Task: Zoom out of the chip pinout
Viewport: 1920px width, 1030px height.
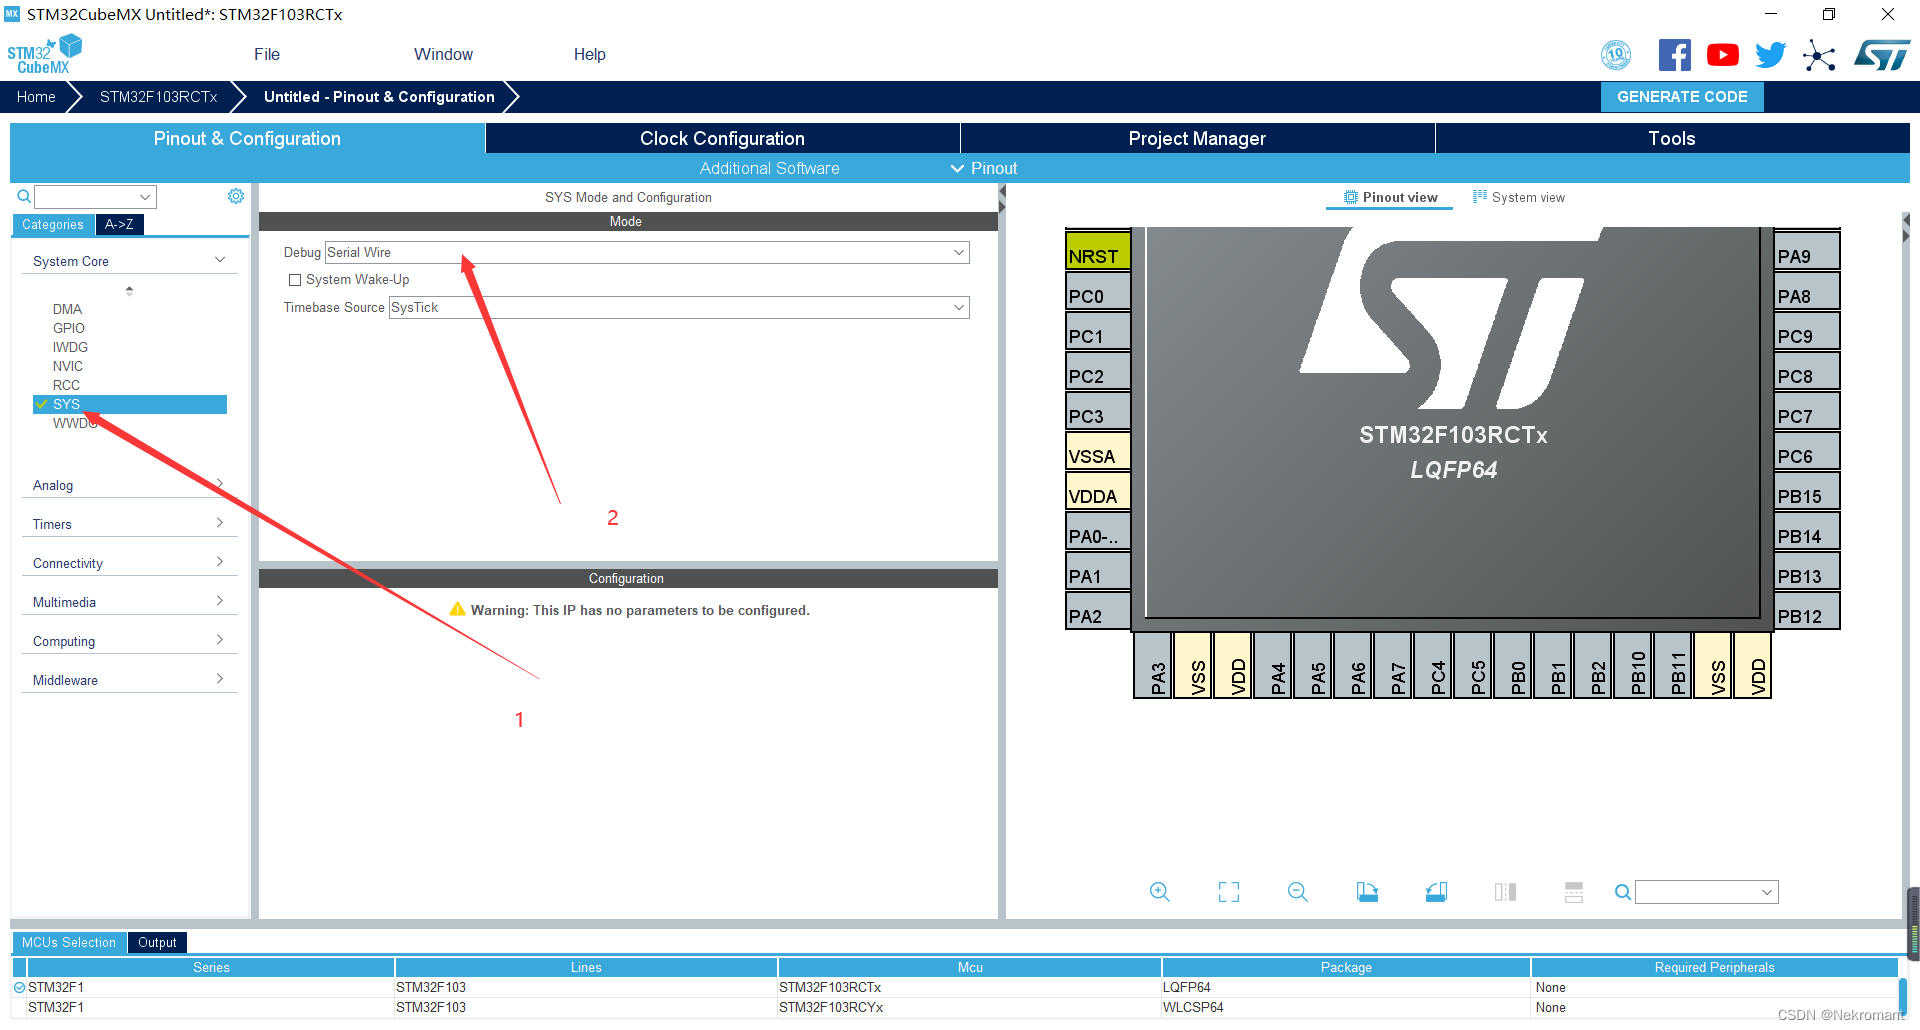Action: (x=1298, y=892)
